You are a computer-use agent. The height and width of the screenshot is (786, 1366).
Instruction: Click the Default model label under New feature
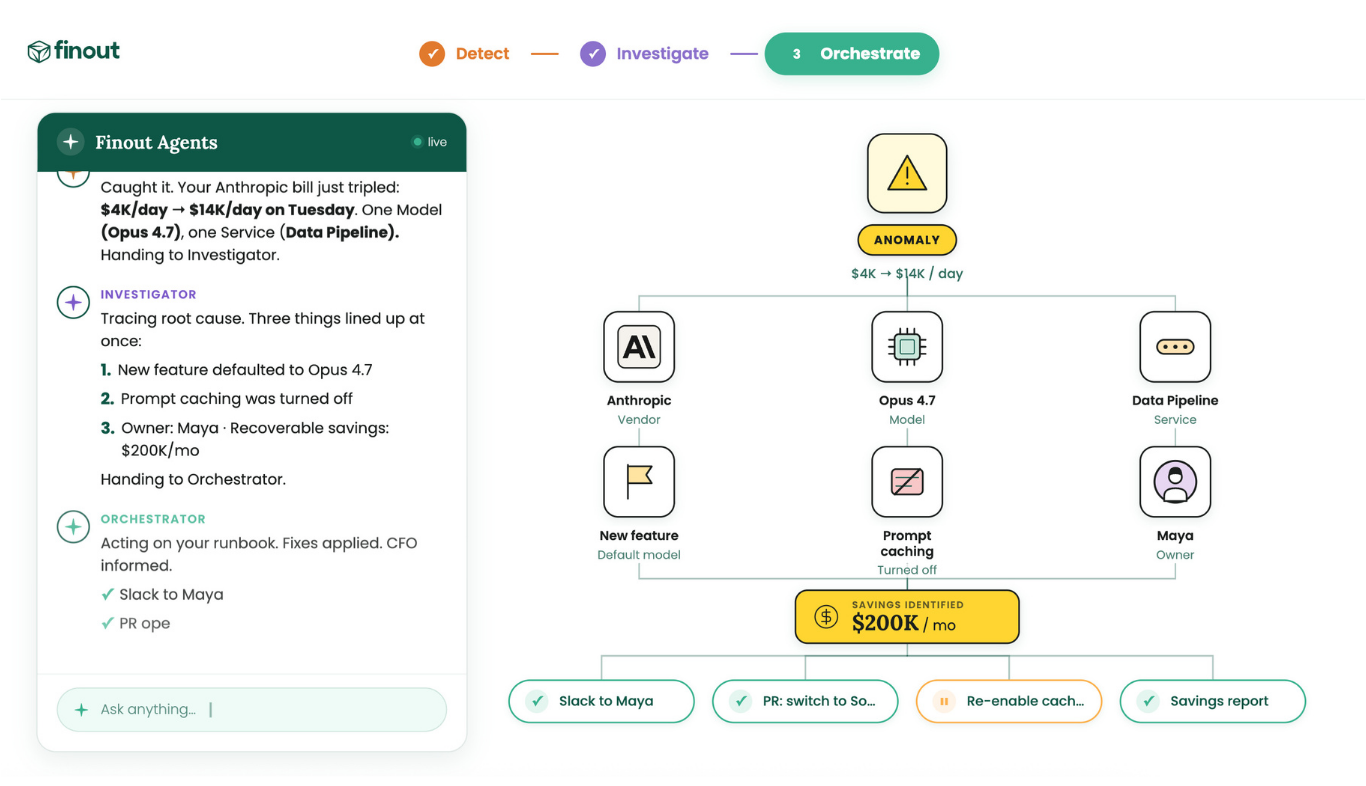[639, 555]
